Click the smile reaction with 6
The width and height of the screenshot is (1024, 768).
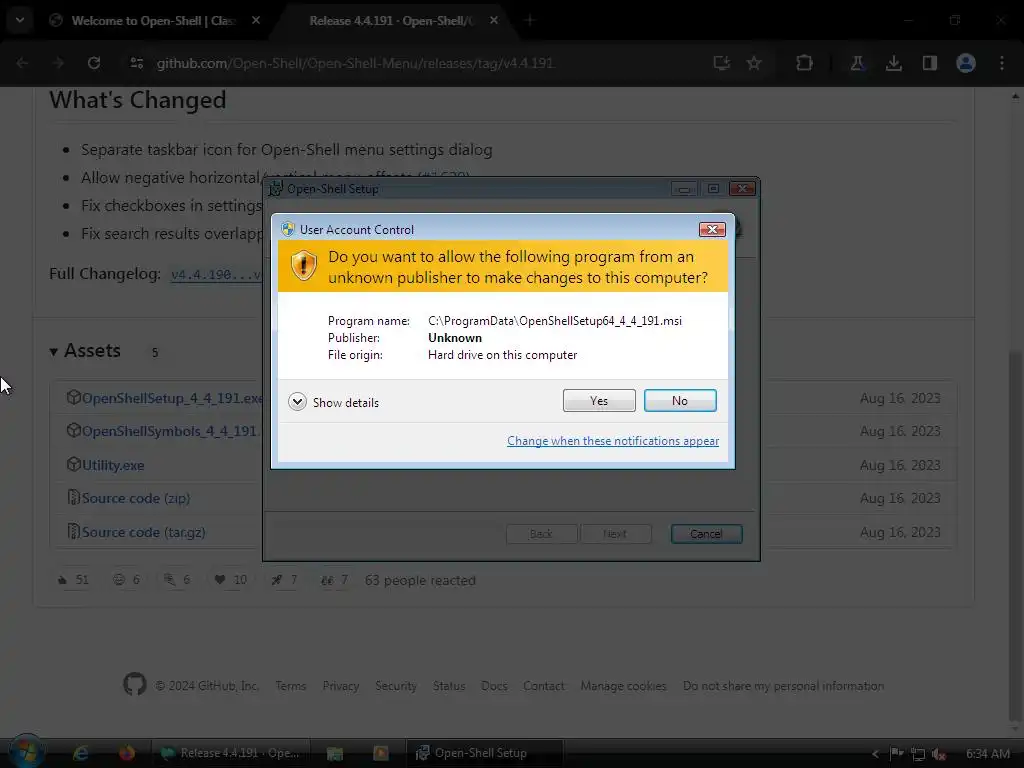tap(126, 580)
